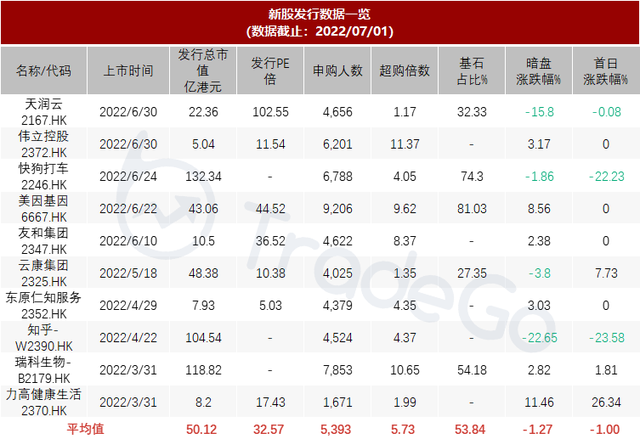Click the 天润云 2167.HK stock name
This screenshot has height=439, width=640.
[x=44, y=112]
